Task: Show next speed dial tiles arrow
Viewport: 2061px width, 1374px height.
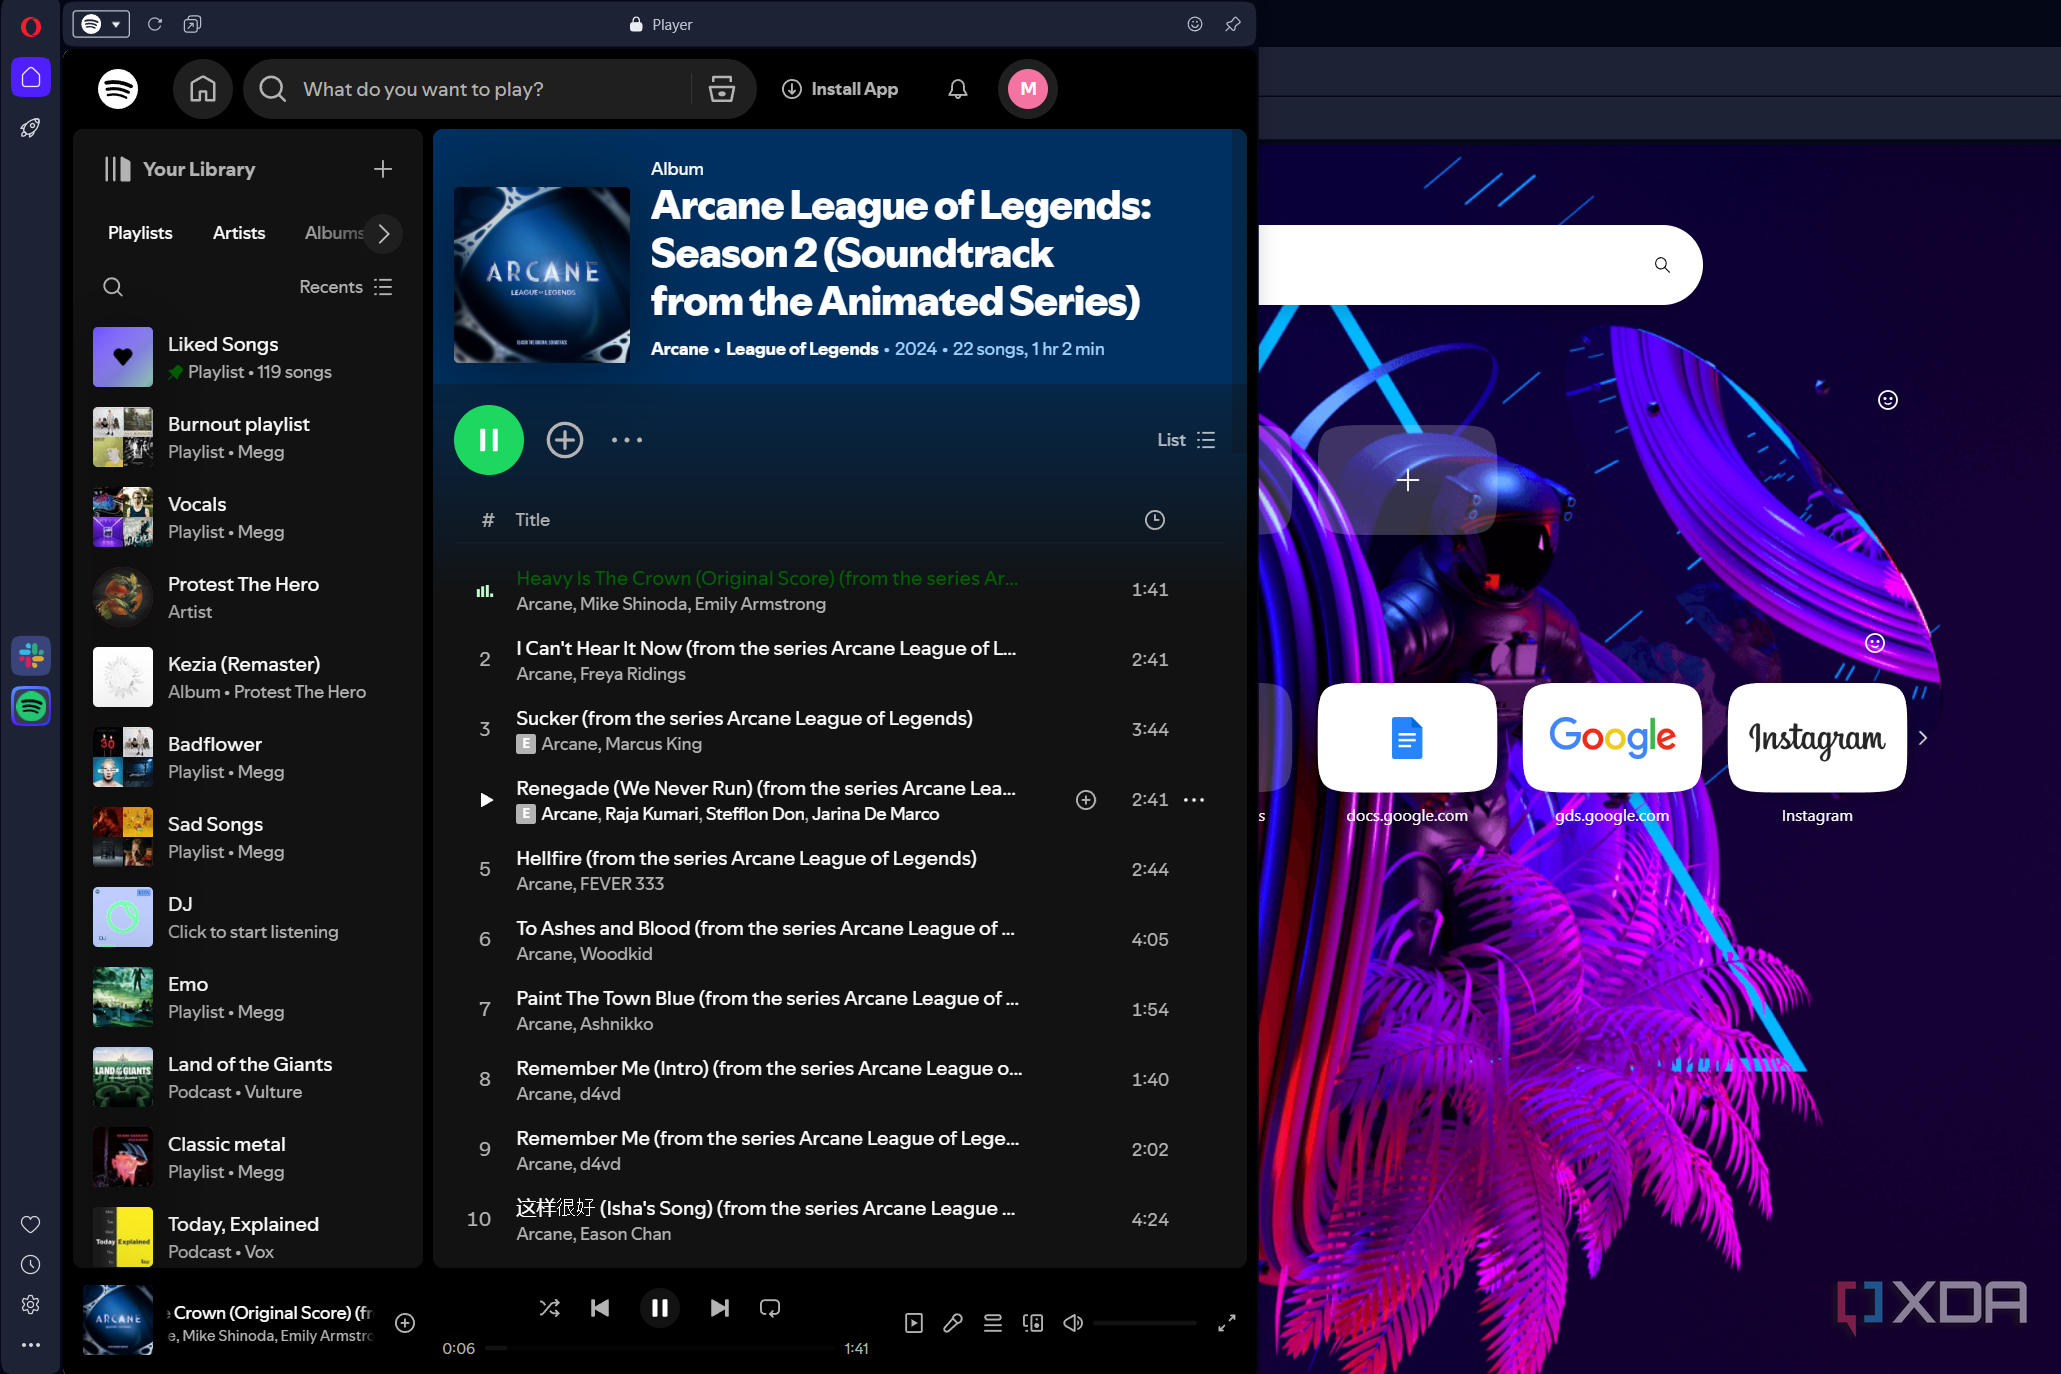Action: pos(1922,738)
